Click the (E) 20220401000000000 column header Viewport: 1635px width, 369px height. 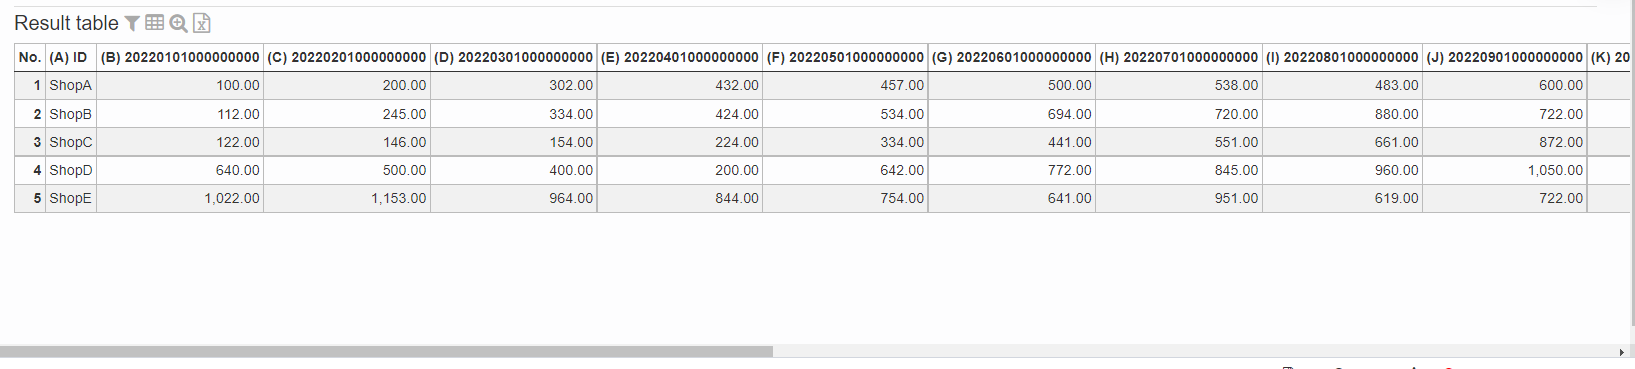[x=680, y=57]
